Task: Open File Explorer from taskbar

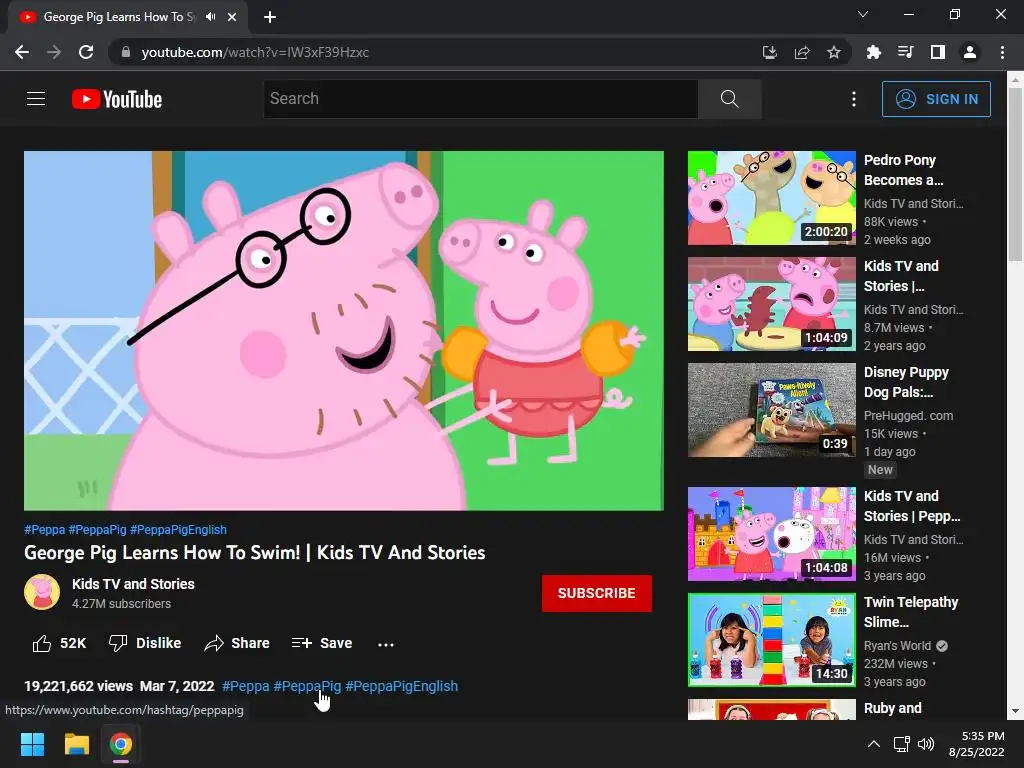Action: 76,744
